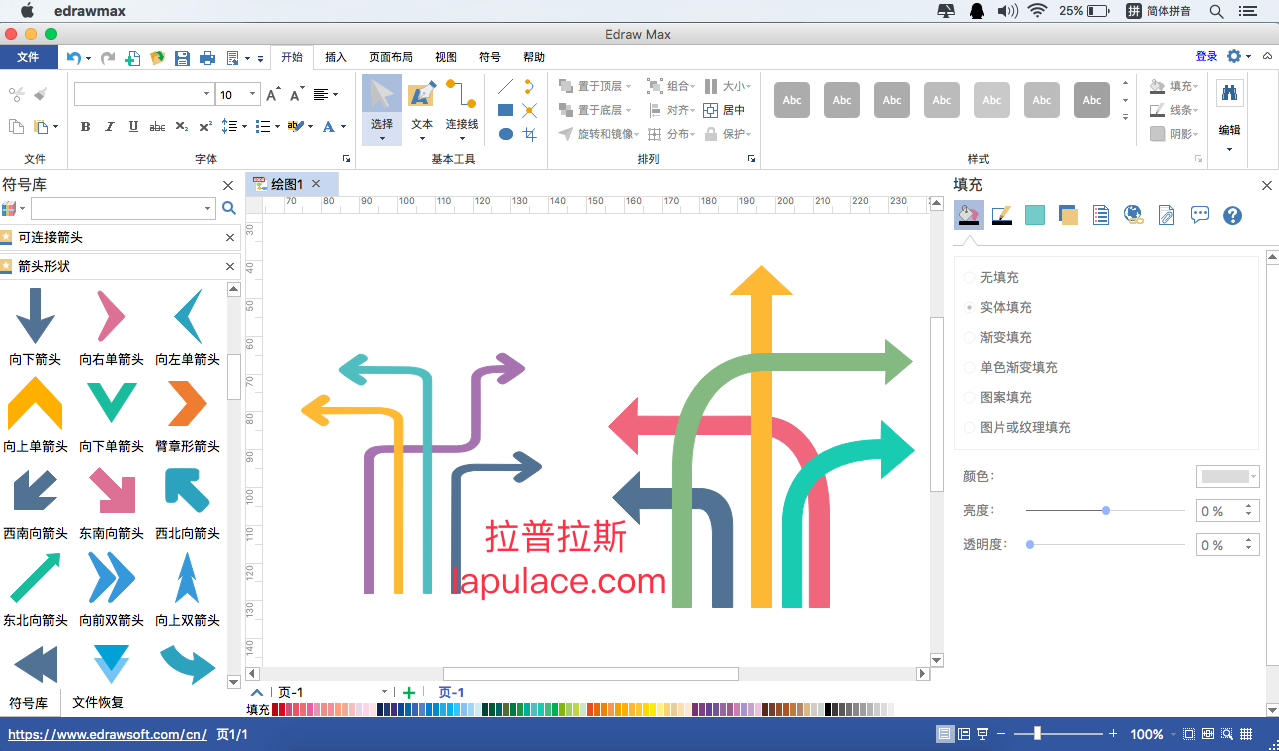Open the fill color dropdown in Fill panel

click(x=1228, y=476)
